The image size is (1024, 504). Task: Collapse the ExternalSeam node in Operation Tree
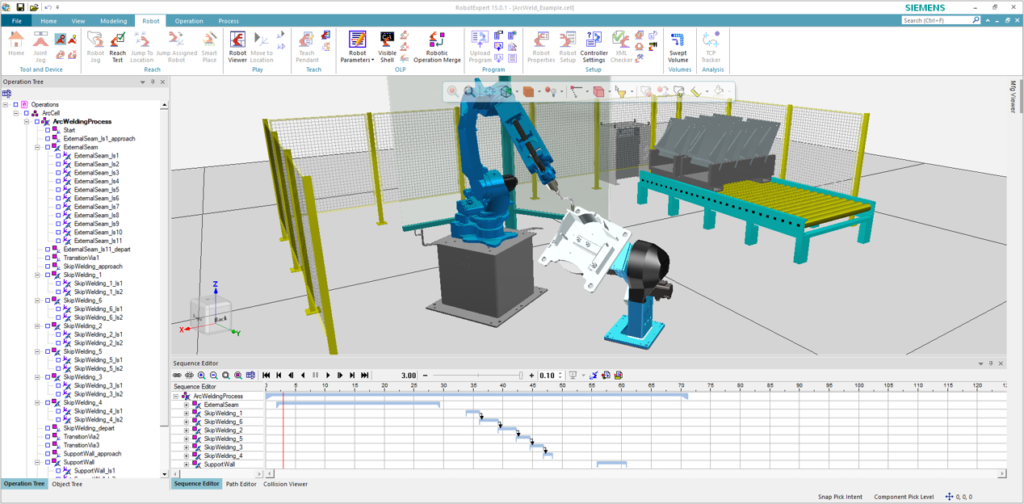[38, 147]
